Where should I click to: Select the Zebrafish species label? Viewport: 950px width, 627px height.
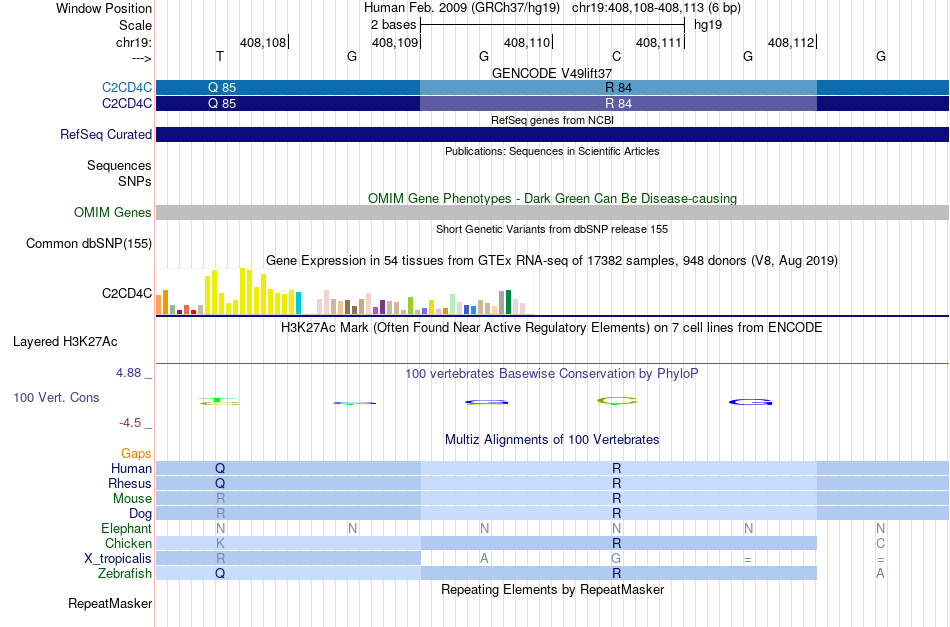[x=125, y=573]
